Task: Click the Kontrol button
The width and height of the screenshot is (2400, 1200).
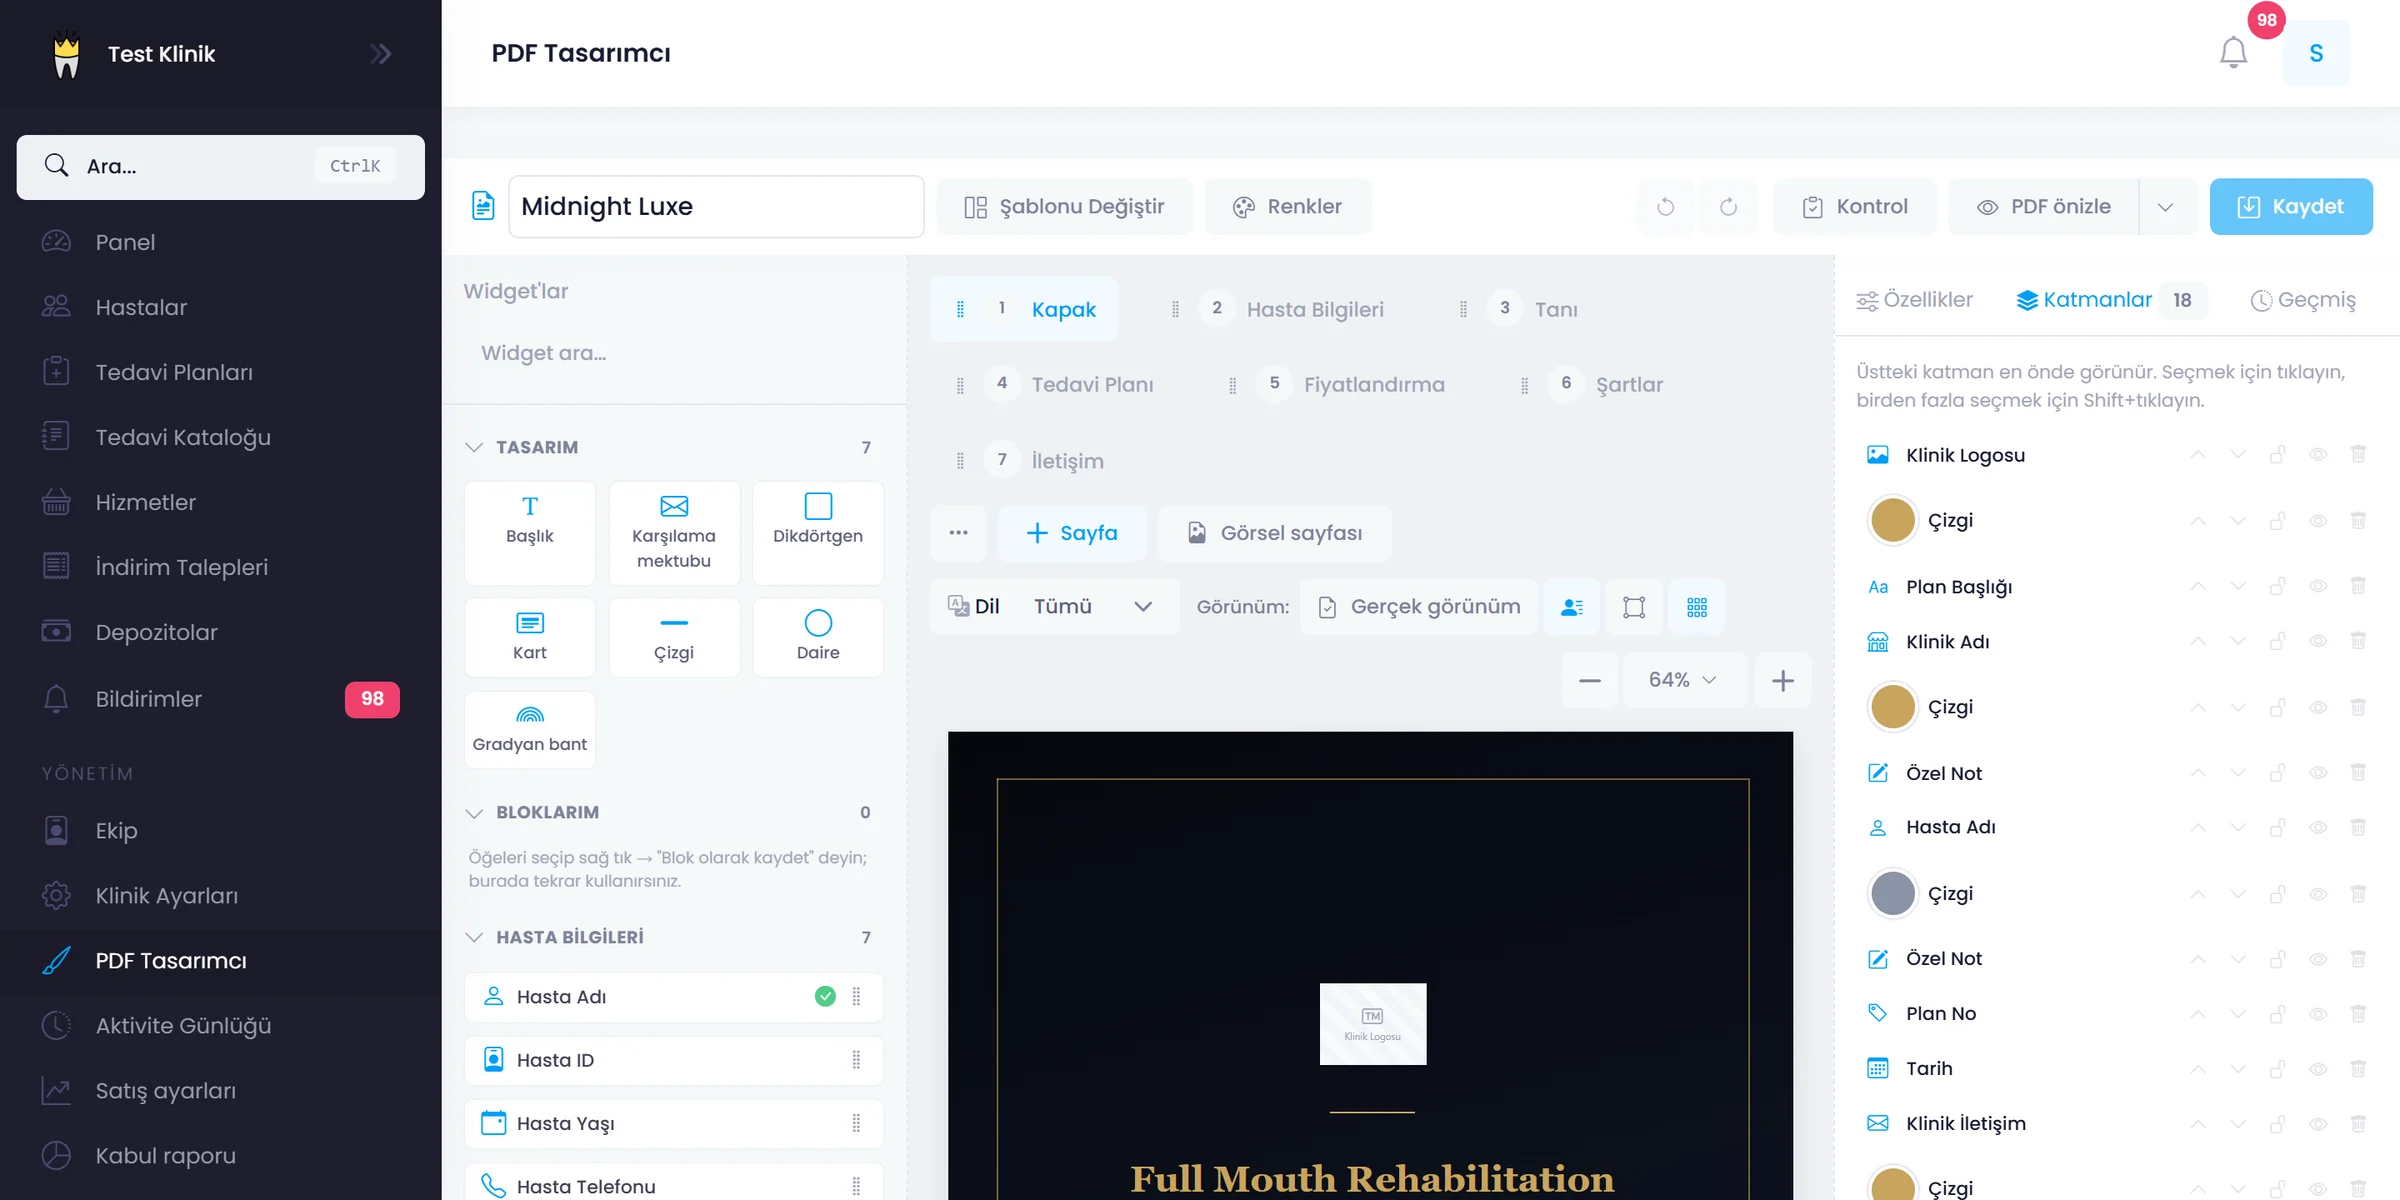Action: (x=1856, y=207)
